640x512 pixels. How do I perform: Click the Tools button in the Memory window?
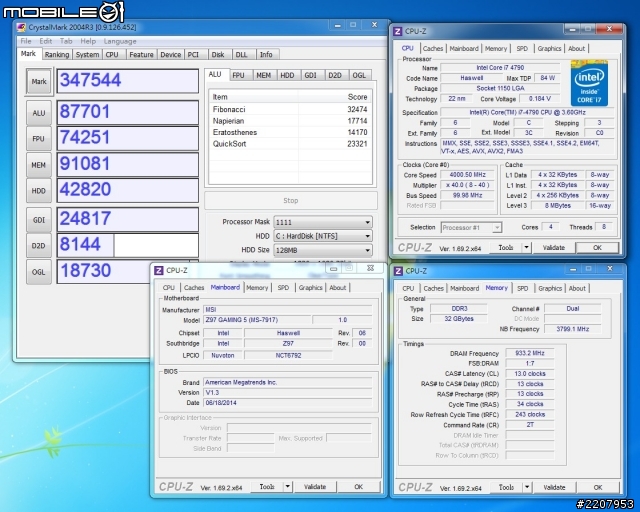coord(506,487)
